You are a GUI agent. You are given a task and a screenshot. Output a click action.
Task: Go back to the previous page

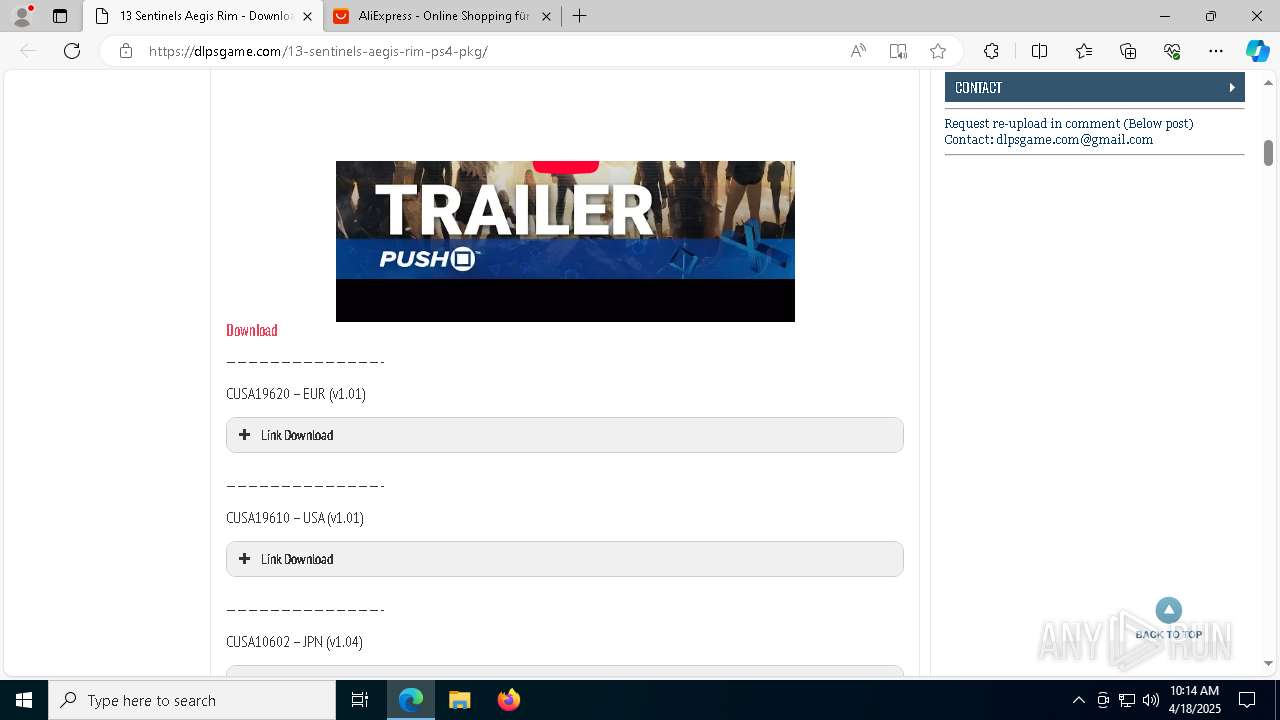(28, 51)
